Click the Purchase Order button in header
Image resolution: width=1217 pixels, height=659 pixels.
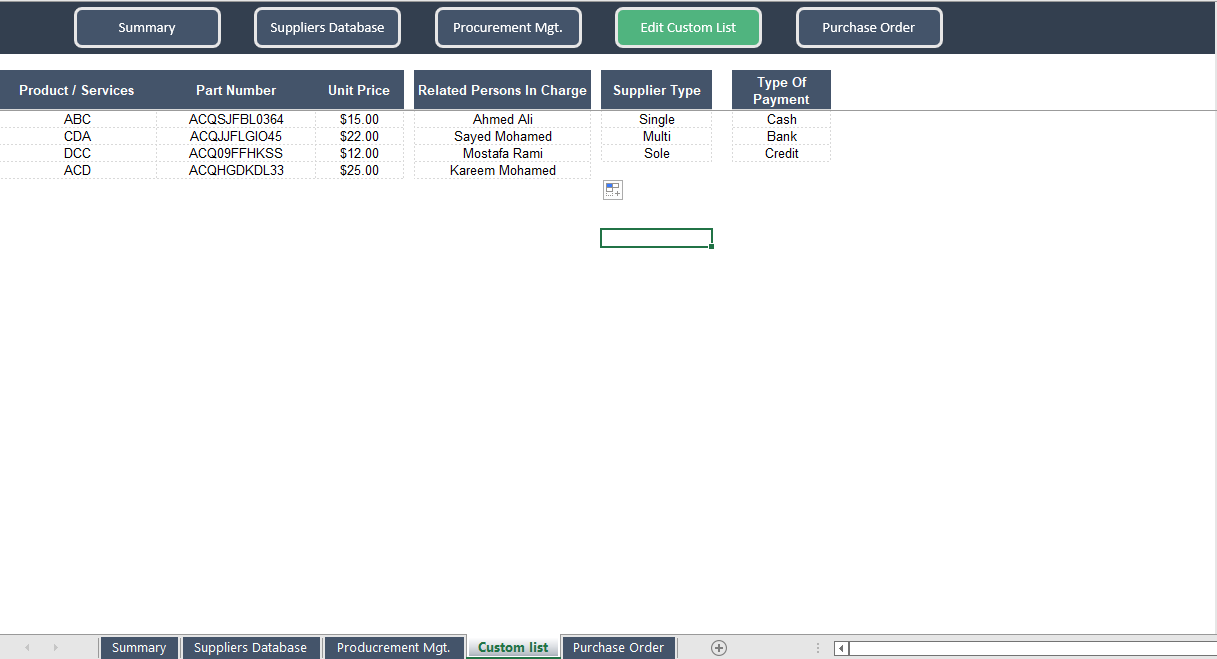(x=869, y=27)
